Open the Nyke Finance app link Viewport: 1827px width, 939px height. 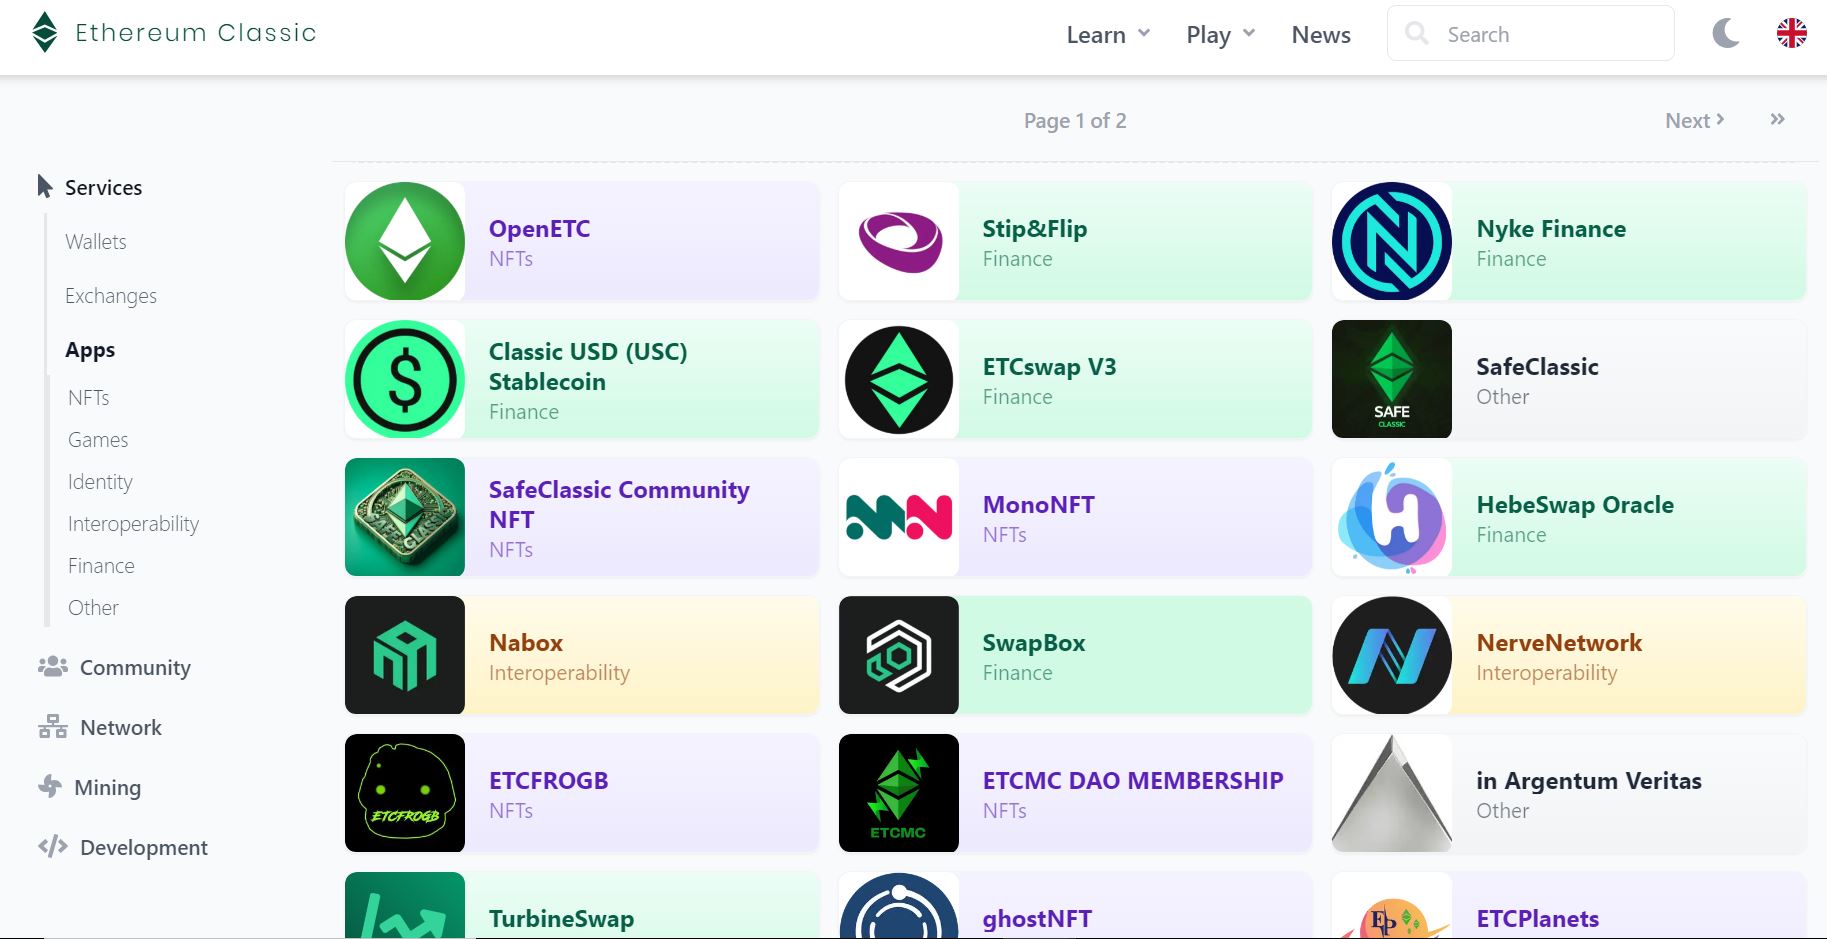click(x=1551, y=228)
